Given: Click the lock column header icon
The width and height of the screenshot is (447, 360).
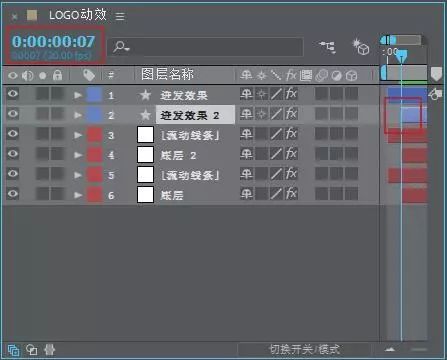Looking at the screenshot, I should pos(57,75).
